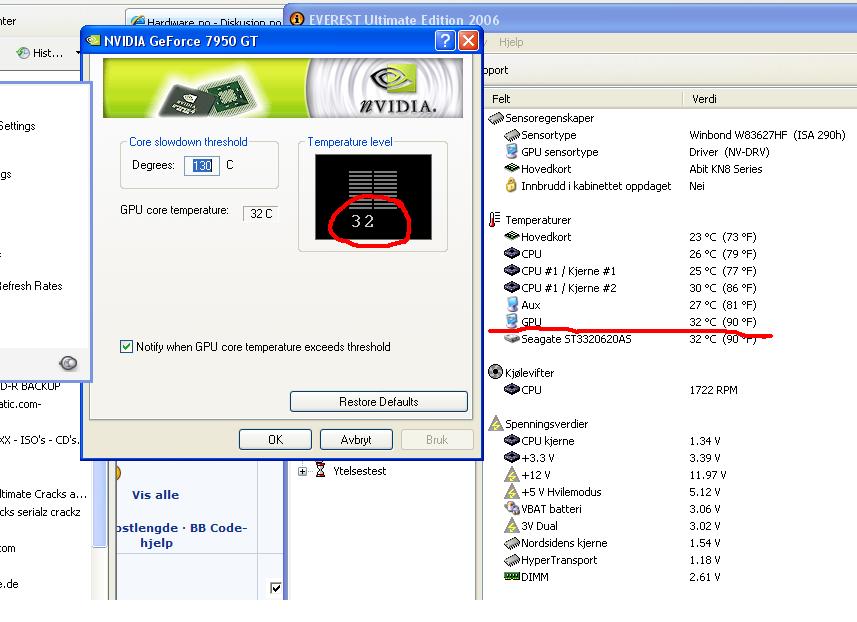Click the CPU kjerne voltage icon
This screenshot has height=622, width=857.
512,440
